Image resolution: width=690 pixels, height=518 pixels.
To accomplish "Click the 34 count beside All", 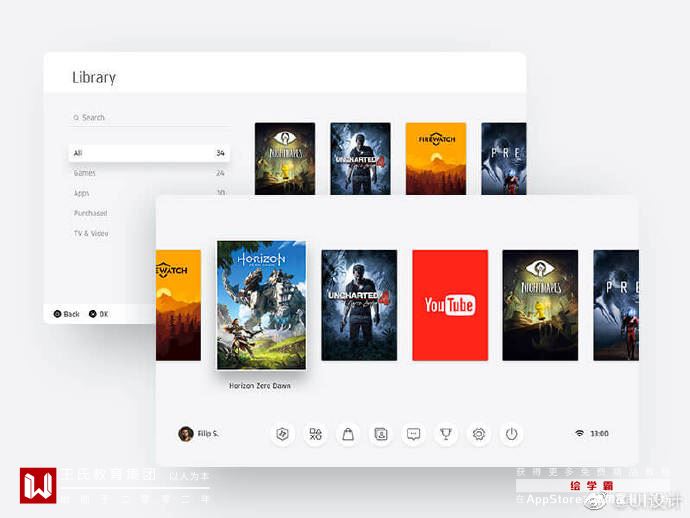I will (220, 153).
